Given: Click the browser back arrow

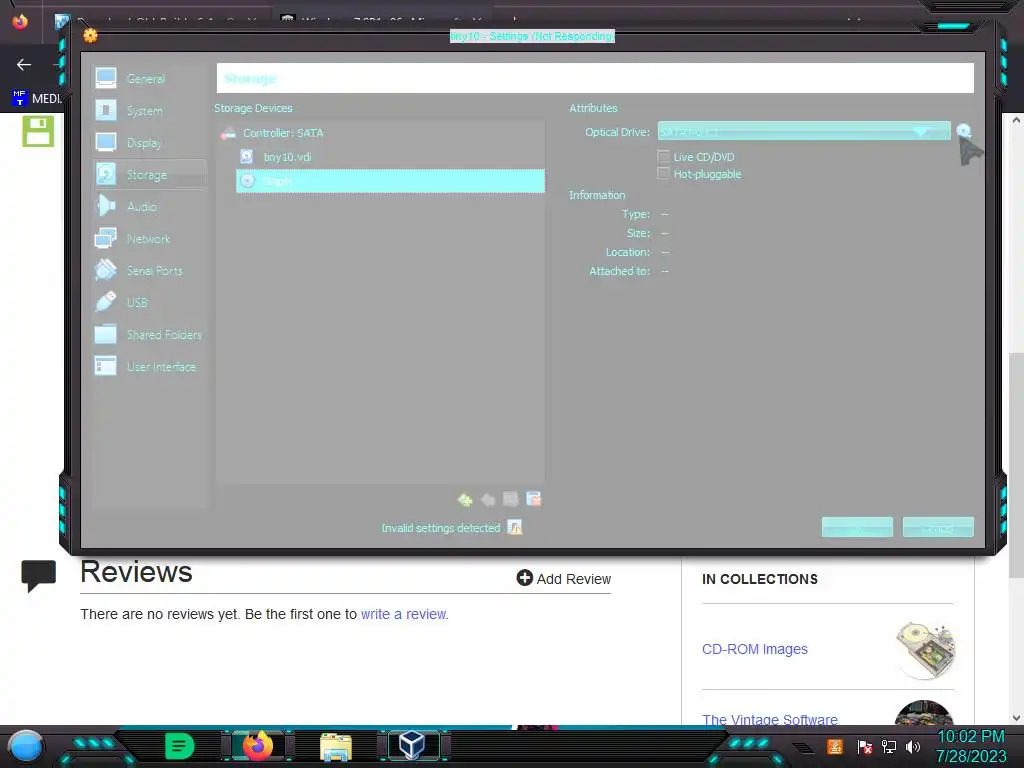Looking at the screenshot, I should (24, 65).
